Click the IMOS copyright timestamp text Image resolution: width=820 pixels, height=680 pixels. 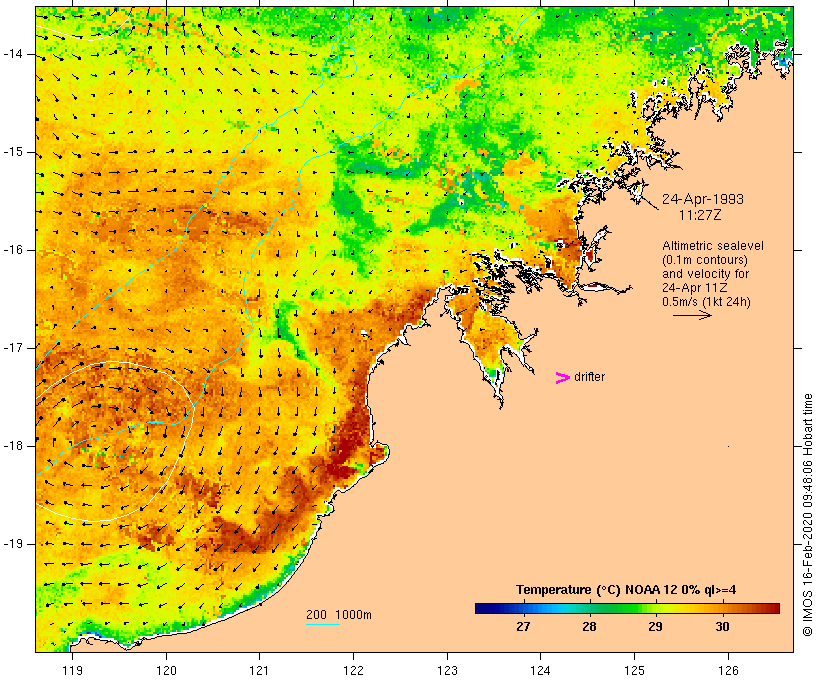coord(807,515)
